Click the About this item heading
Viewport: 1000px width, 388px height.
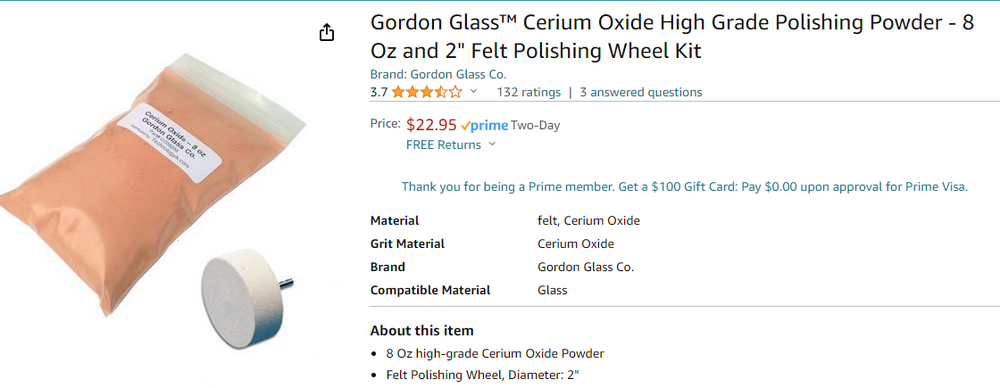tap(422, 331)
